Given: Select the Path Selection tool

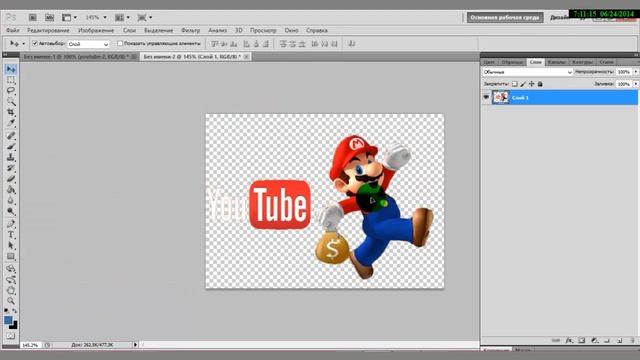Looking at the screenshot, I should (11, 245).
